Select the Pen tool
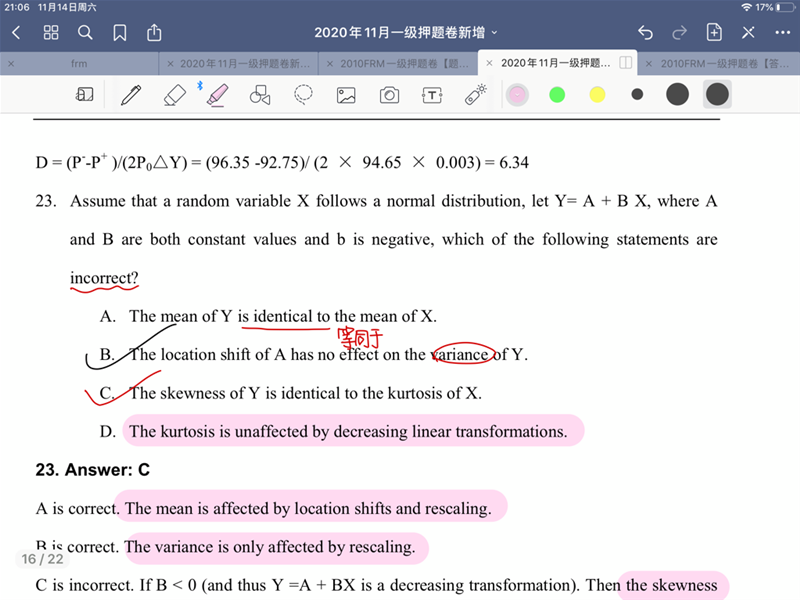800x600 pixels. tap(131, 95)
